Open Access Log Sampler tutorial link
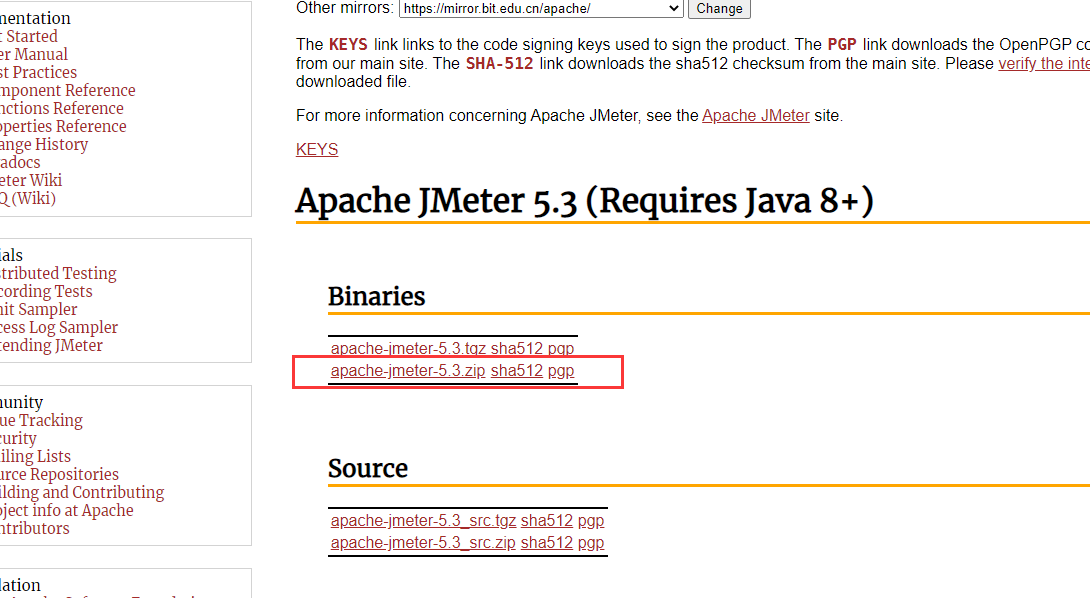Screen dimensions: 1090x598 (59, 328)
